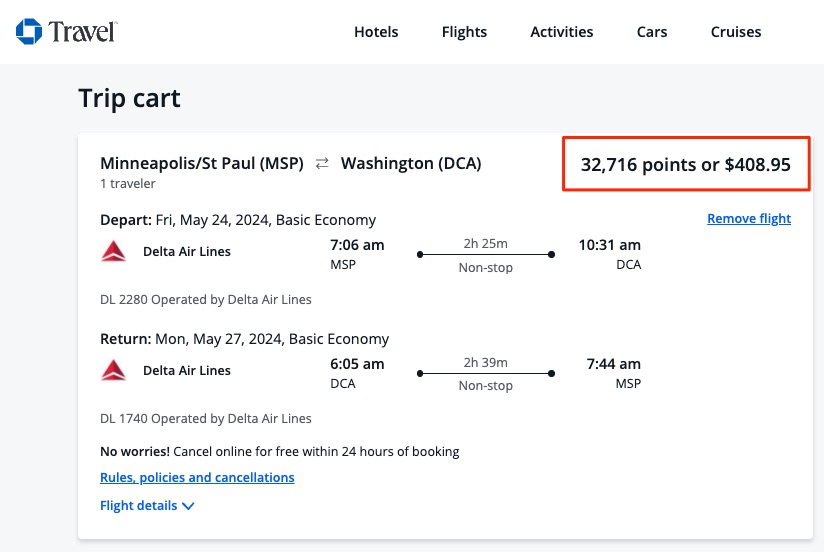Click the Return Mon, May 27, 2024 line

(x=244, y=339)
